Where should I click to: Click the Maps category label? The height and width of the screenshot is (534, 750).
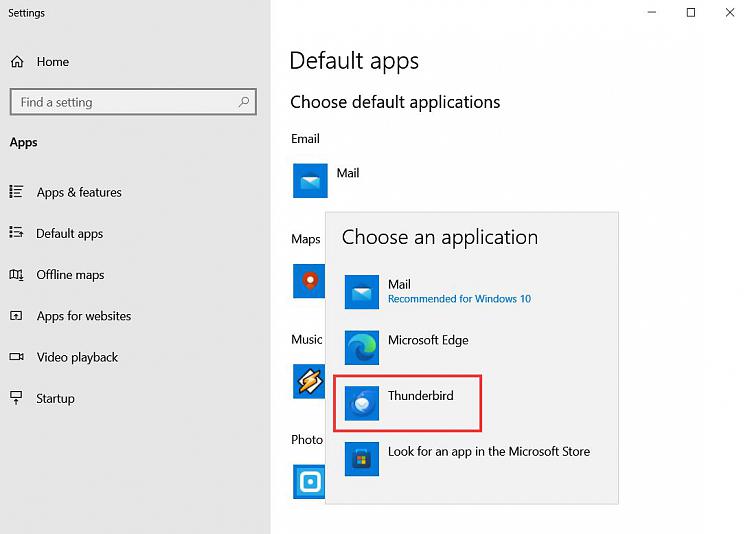coord(306,239)
